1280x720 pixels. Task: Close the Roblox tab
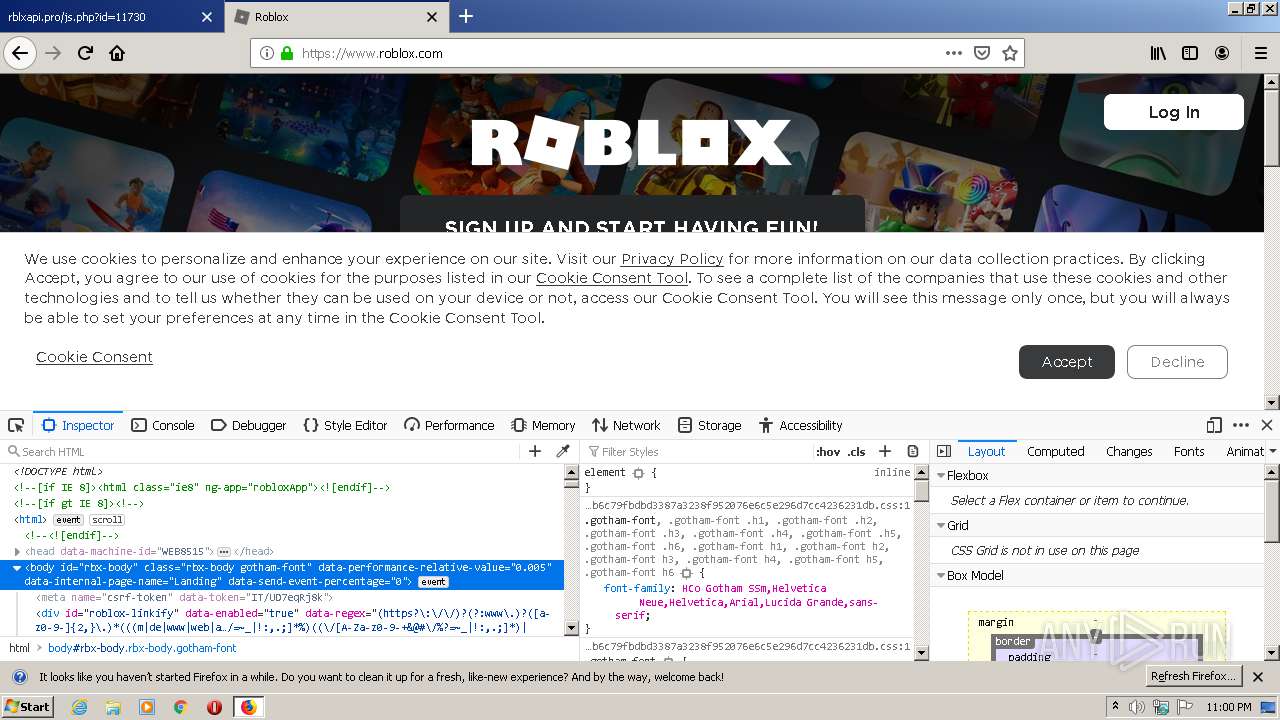[x=432, y=17]
